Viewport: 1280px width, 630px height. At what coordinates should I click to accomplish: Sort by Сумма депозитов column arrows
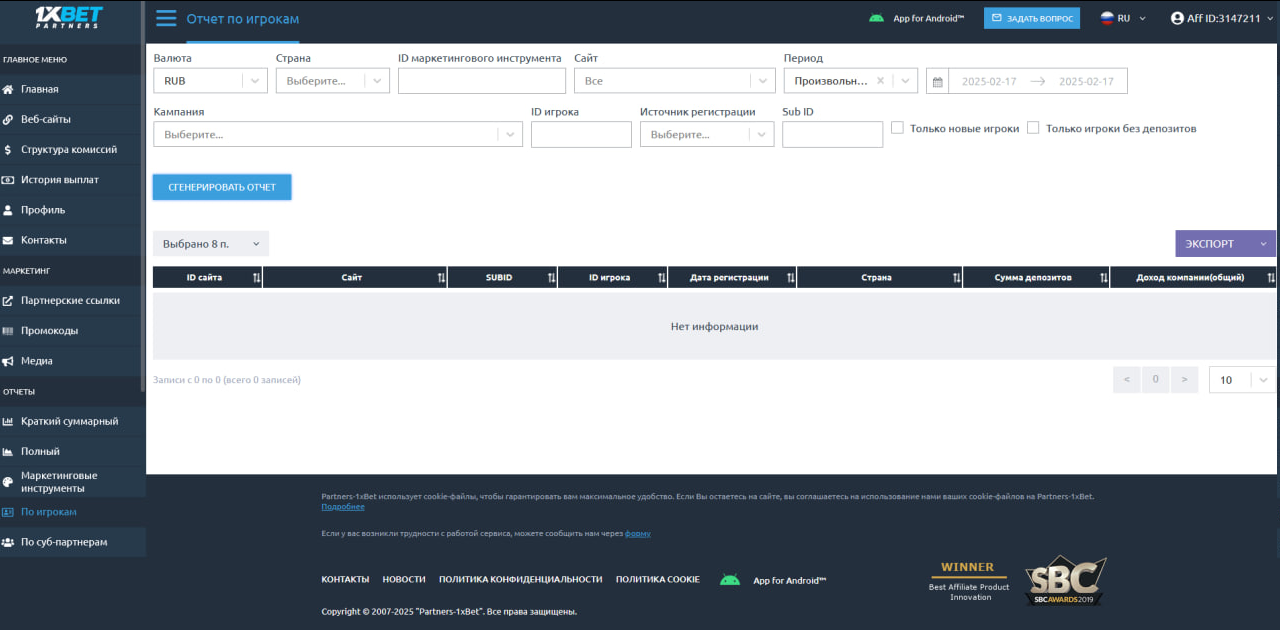[1104, 278]
